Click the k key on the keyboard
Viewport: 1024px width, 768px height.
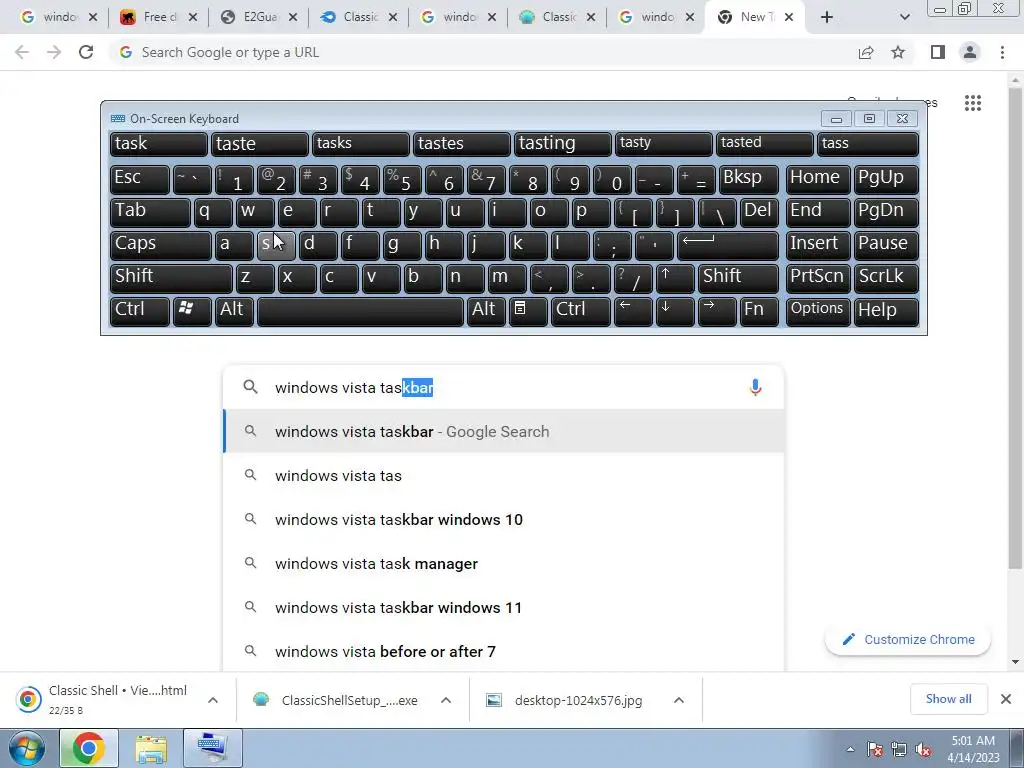pyautogui.click(x=528, y=245)
